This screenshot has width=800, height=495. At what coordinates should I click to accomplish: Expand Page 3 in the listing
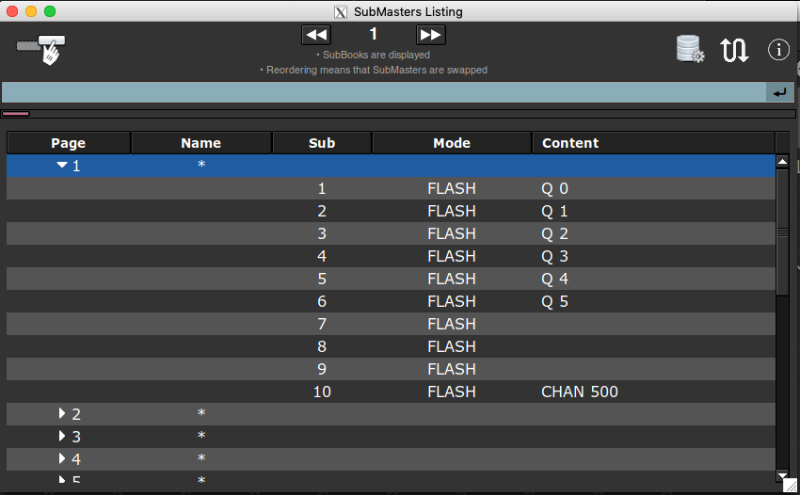62,437
